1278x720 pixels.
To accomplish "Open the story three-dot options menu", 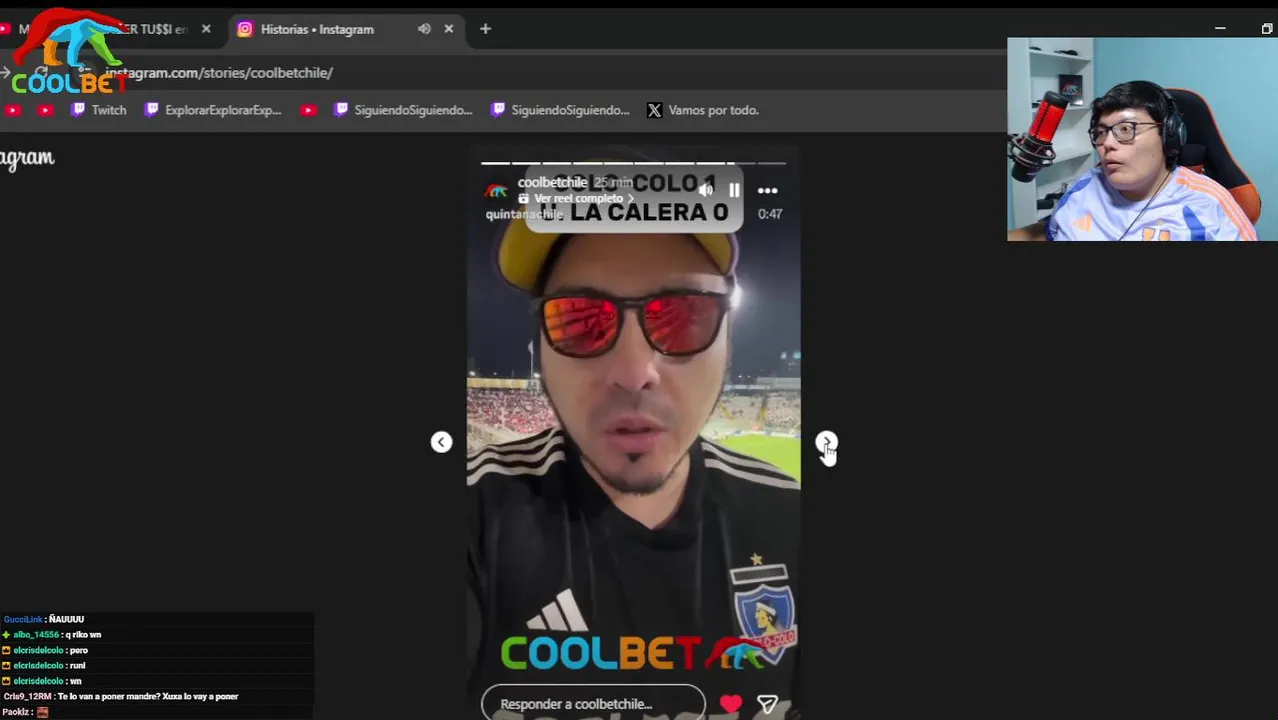I will click(x=767, y=190).
